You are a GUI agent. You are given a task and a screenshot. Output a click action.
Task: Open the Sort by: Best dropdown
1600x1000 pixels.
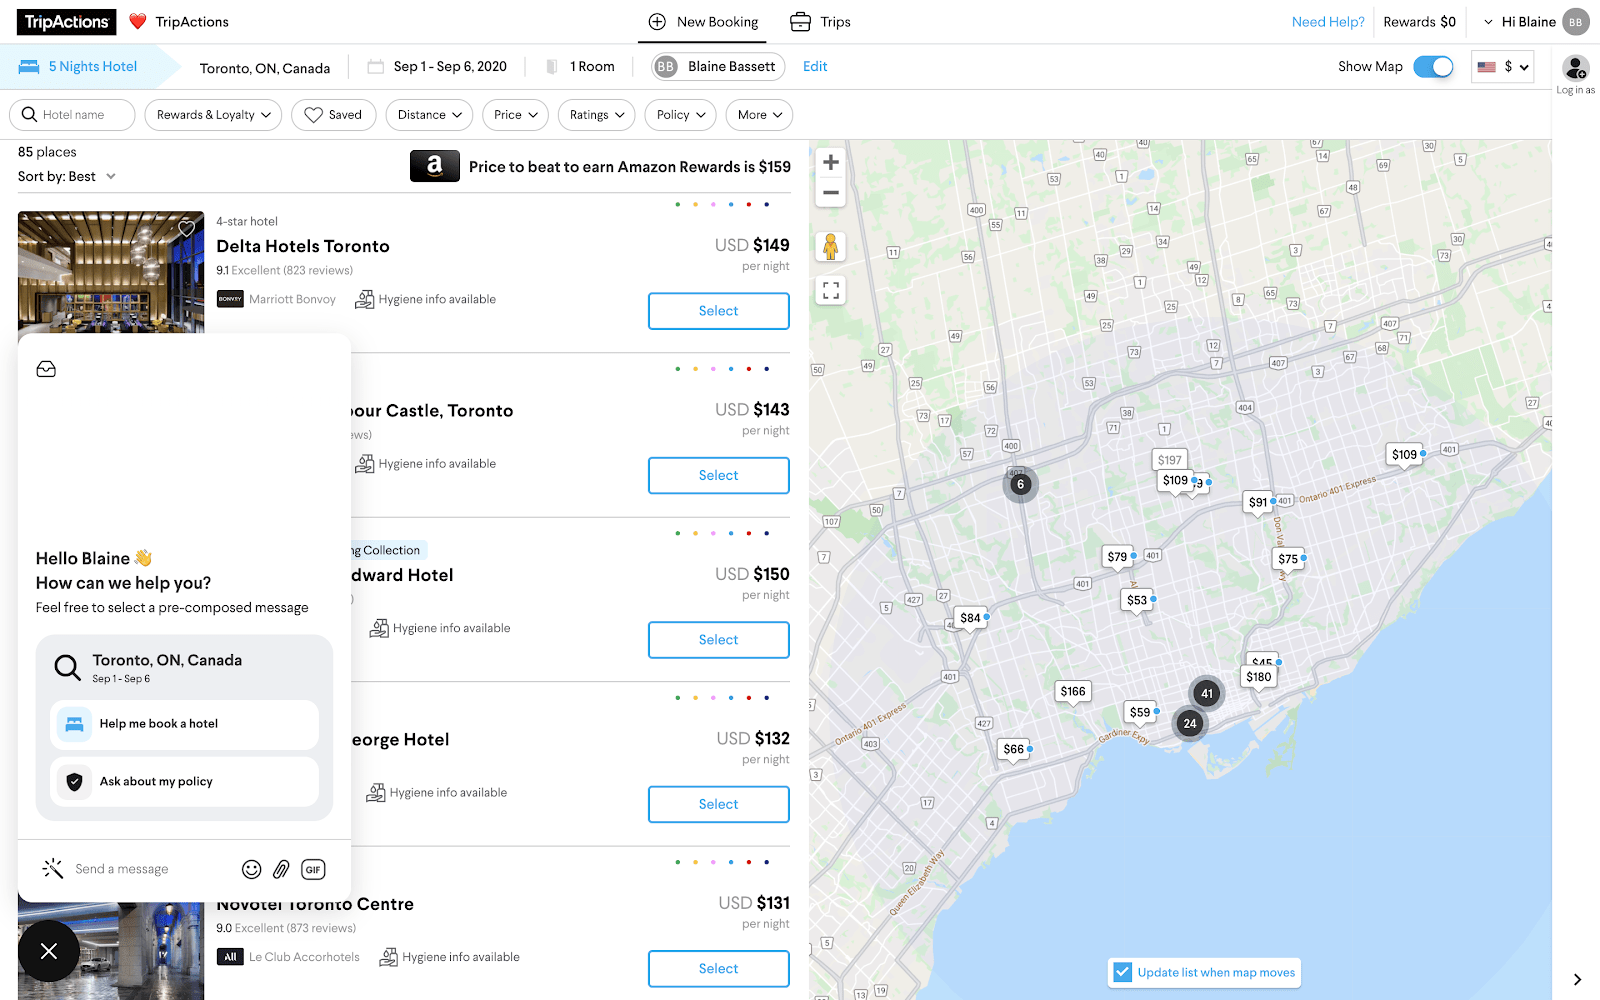(67, 177)
